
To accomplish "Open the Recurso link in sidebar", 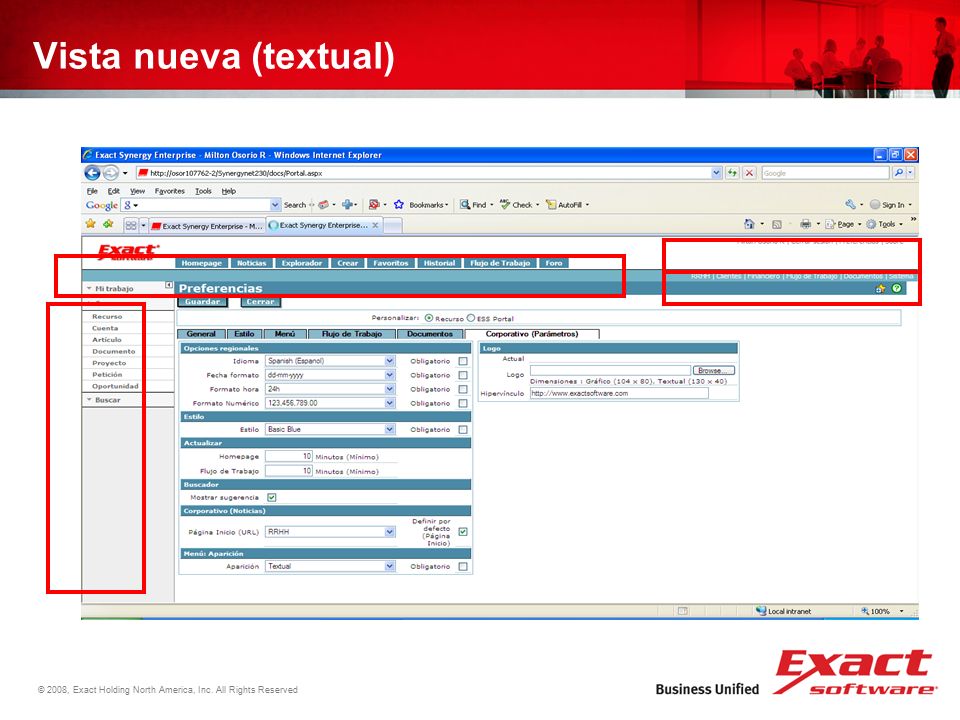I will click(x=107, y=317).
